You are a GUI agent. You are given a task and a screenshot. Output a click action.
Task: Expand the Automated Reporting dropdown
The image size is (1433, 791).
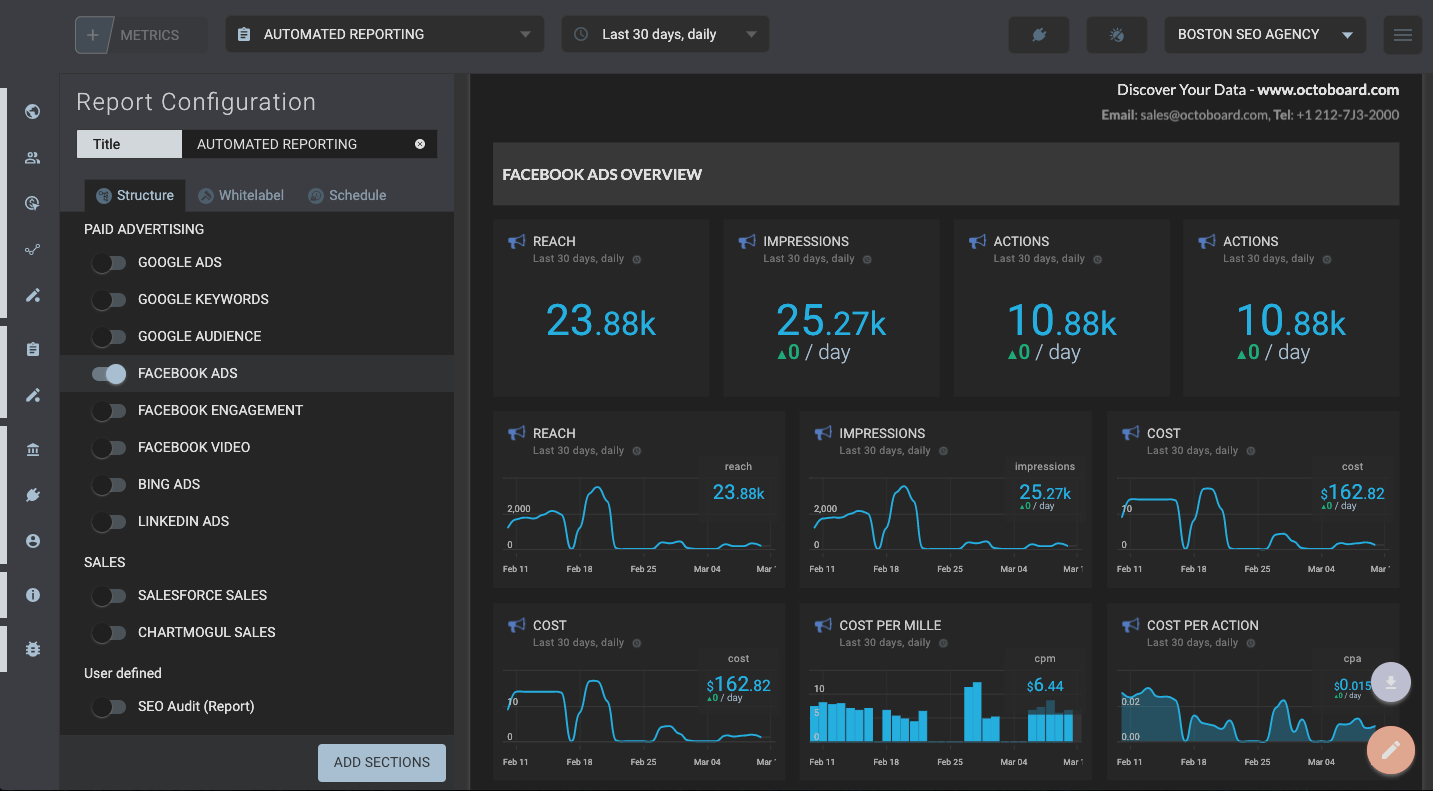point(384,34)
